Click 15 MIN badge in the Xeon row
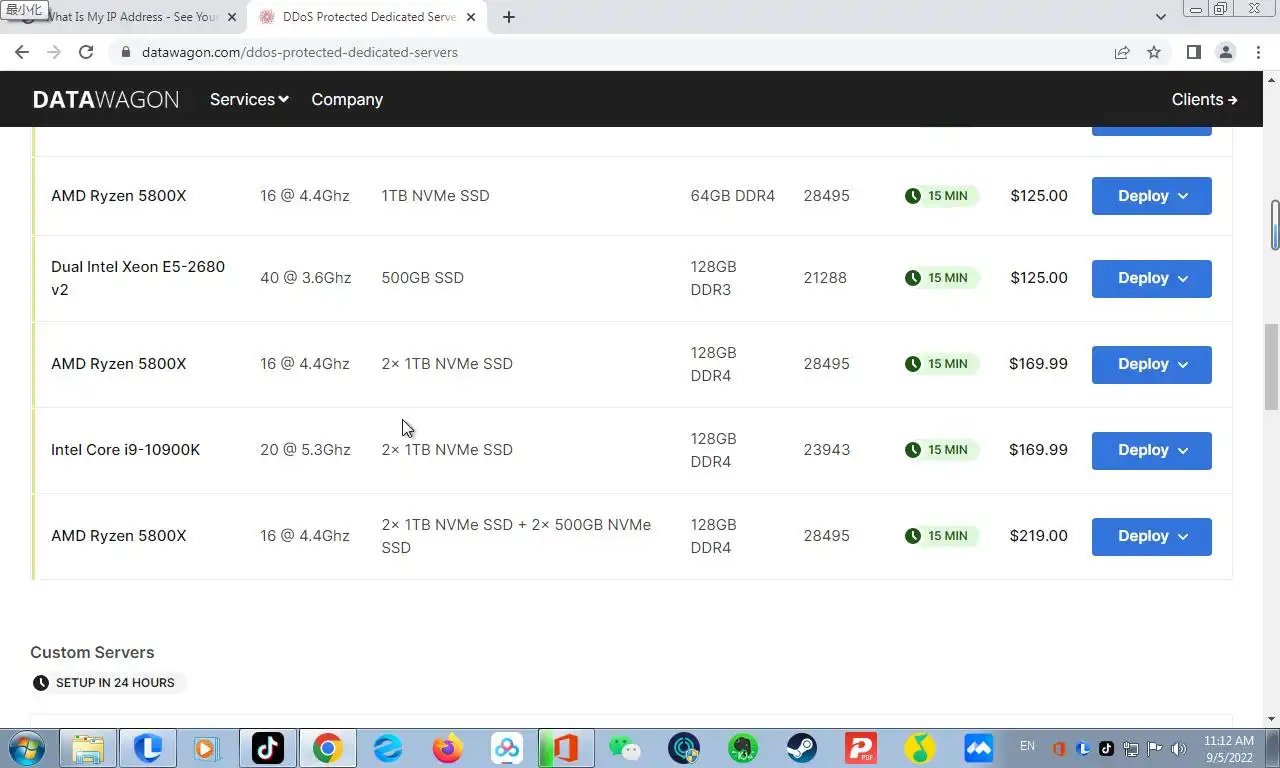This screenshot has height=768, width=1280. [940, 278]
